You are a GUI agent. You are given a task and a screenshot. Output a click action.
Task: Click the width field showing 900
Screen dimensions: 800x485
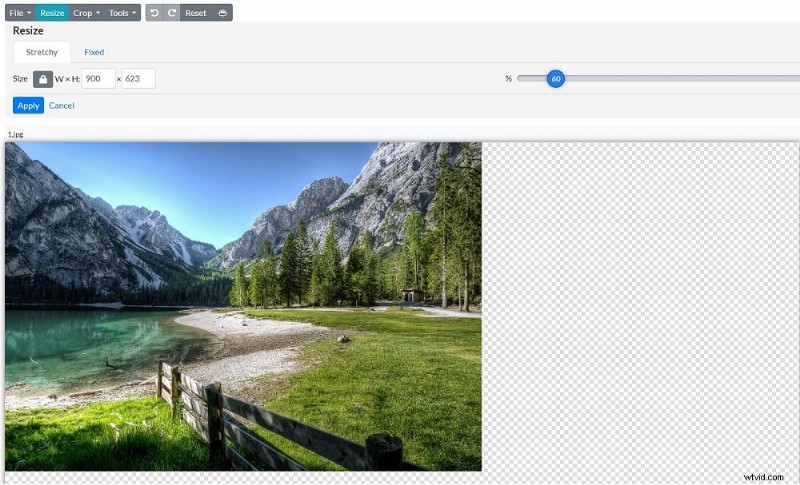point(98,79)
